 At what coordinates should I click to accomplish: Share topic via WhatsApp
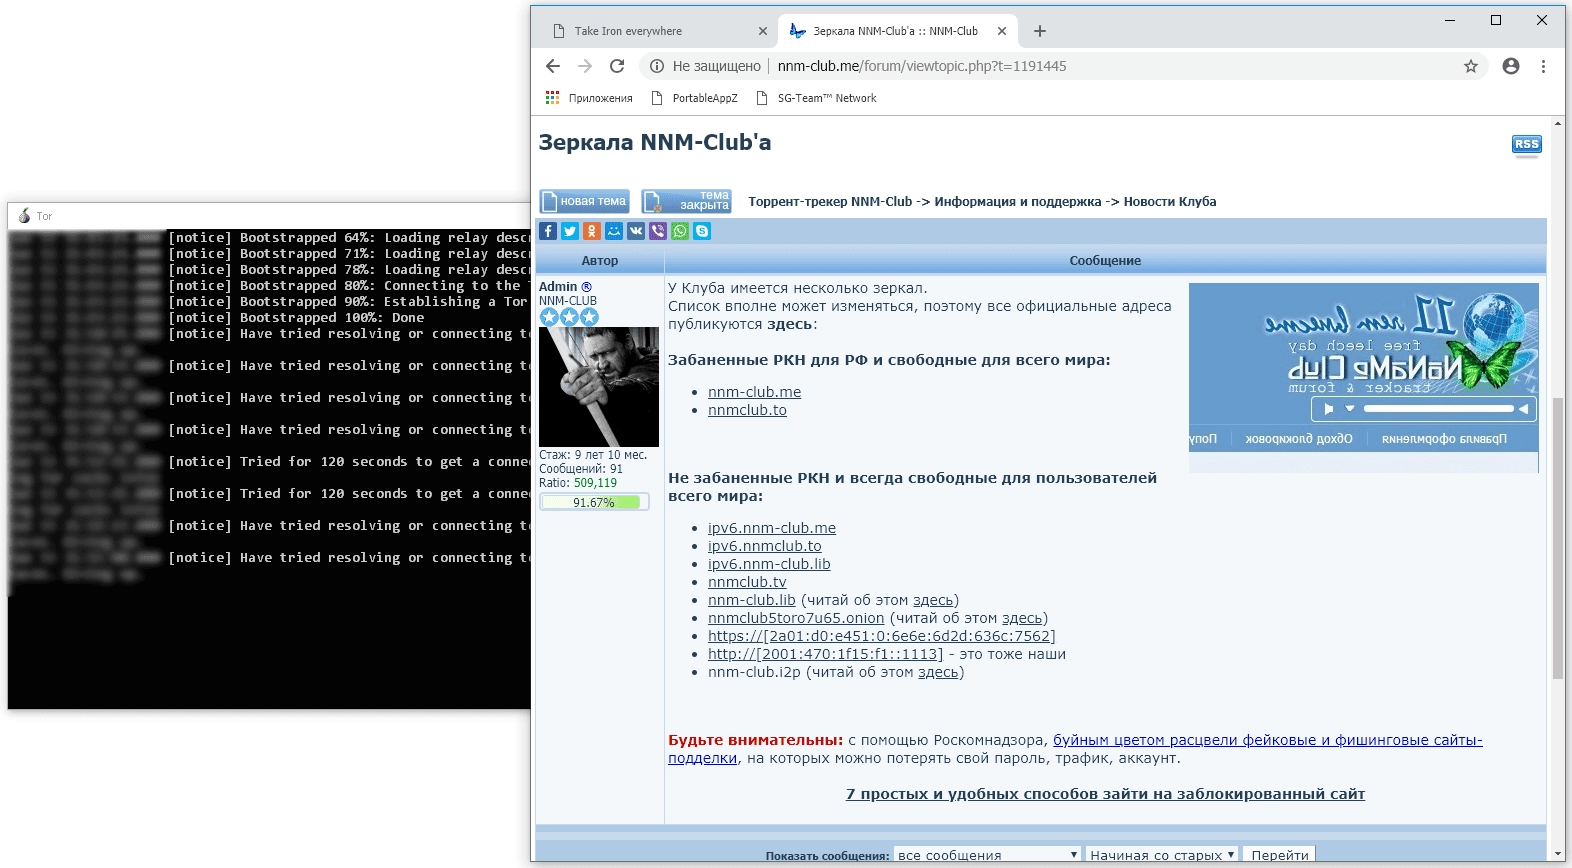[x=680, y=231]
